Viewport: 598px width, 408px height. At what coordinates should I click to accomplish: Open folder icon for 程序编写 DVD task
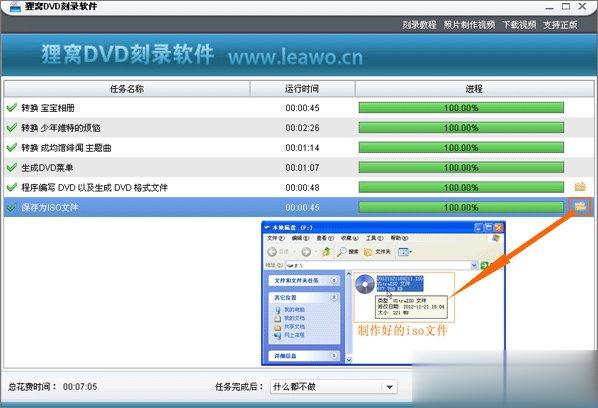click(580, 187)
